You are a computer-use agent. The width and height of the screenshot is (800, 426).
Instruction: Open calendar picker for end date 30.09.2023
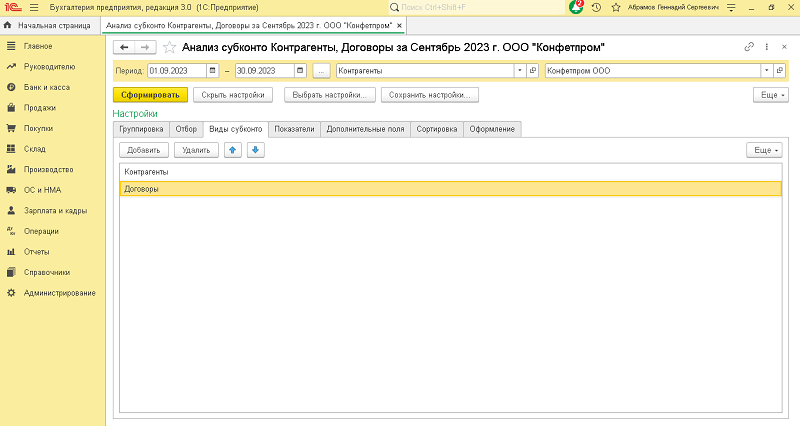[300, 71]
